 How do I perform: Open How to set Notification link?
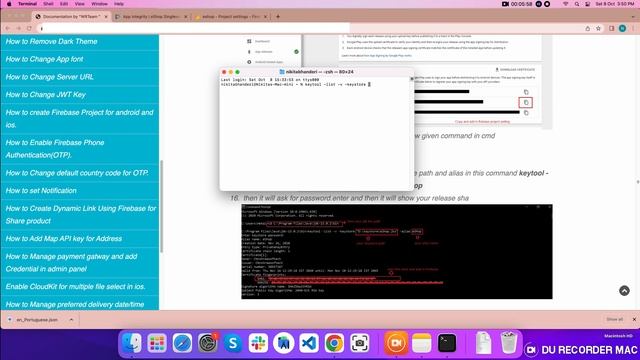pos(41,191)
